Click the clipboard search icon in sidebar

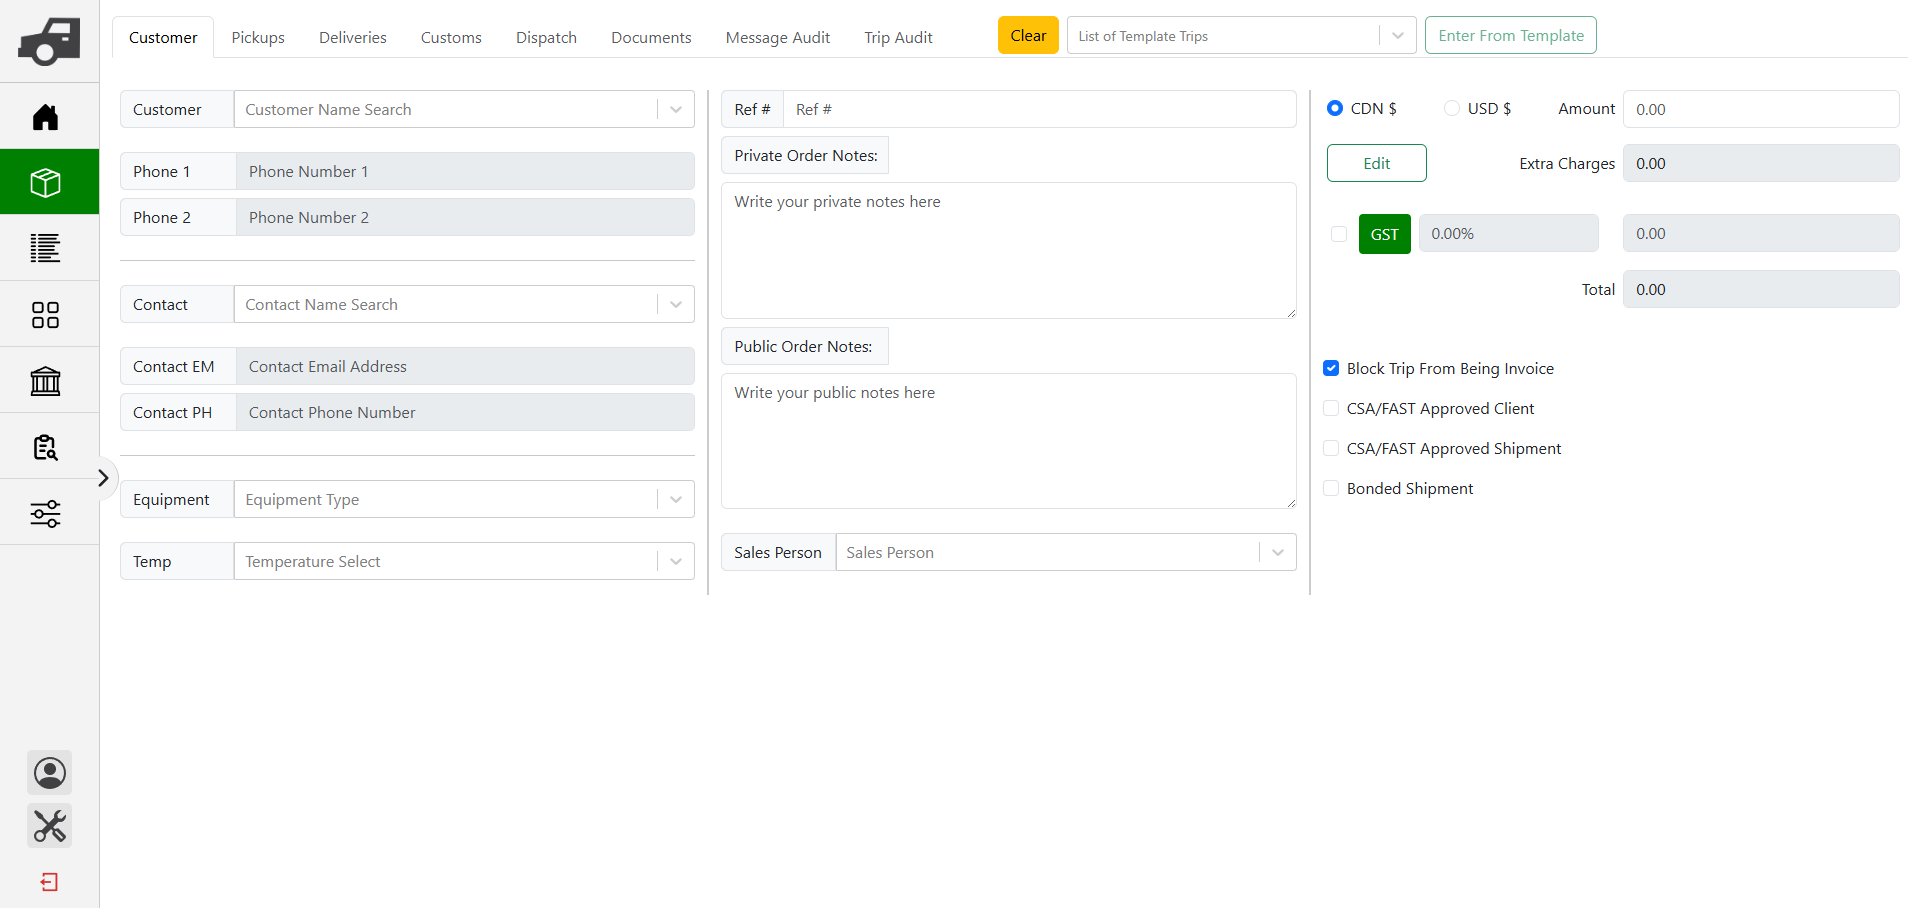click(46, 447)
